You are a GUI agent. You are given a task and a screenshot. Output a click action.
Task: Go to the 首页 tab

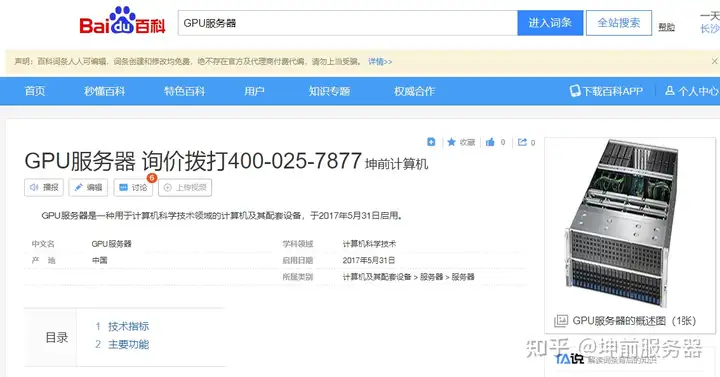click(x=35, y=91)
